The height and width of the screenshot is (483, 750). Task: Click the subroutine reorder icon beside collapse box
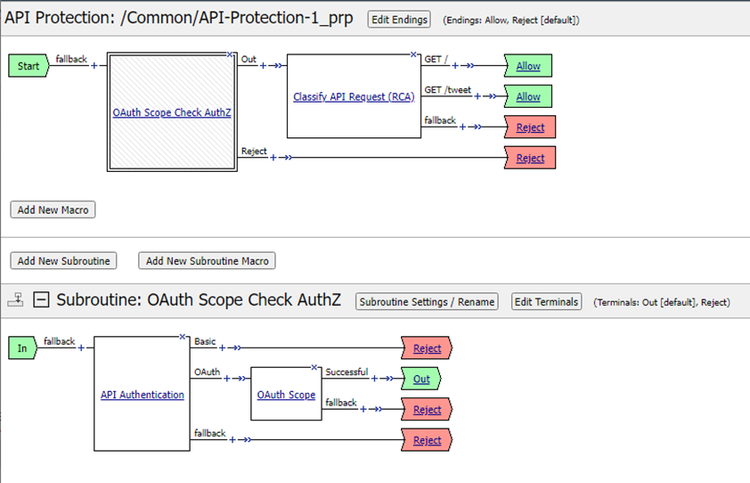pyautogui.click(x=15, y=301)
